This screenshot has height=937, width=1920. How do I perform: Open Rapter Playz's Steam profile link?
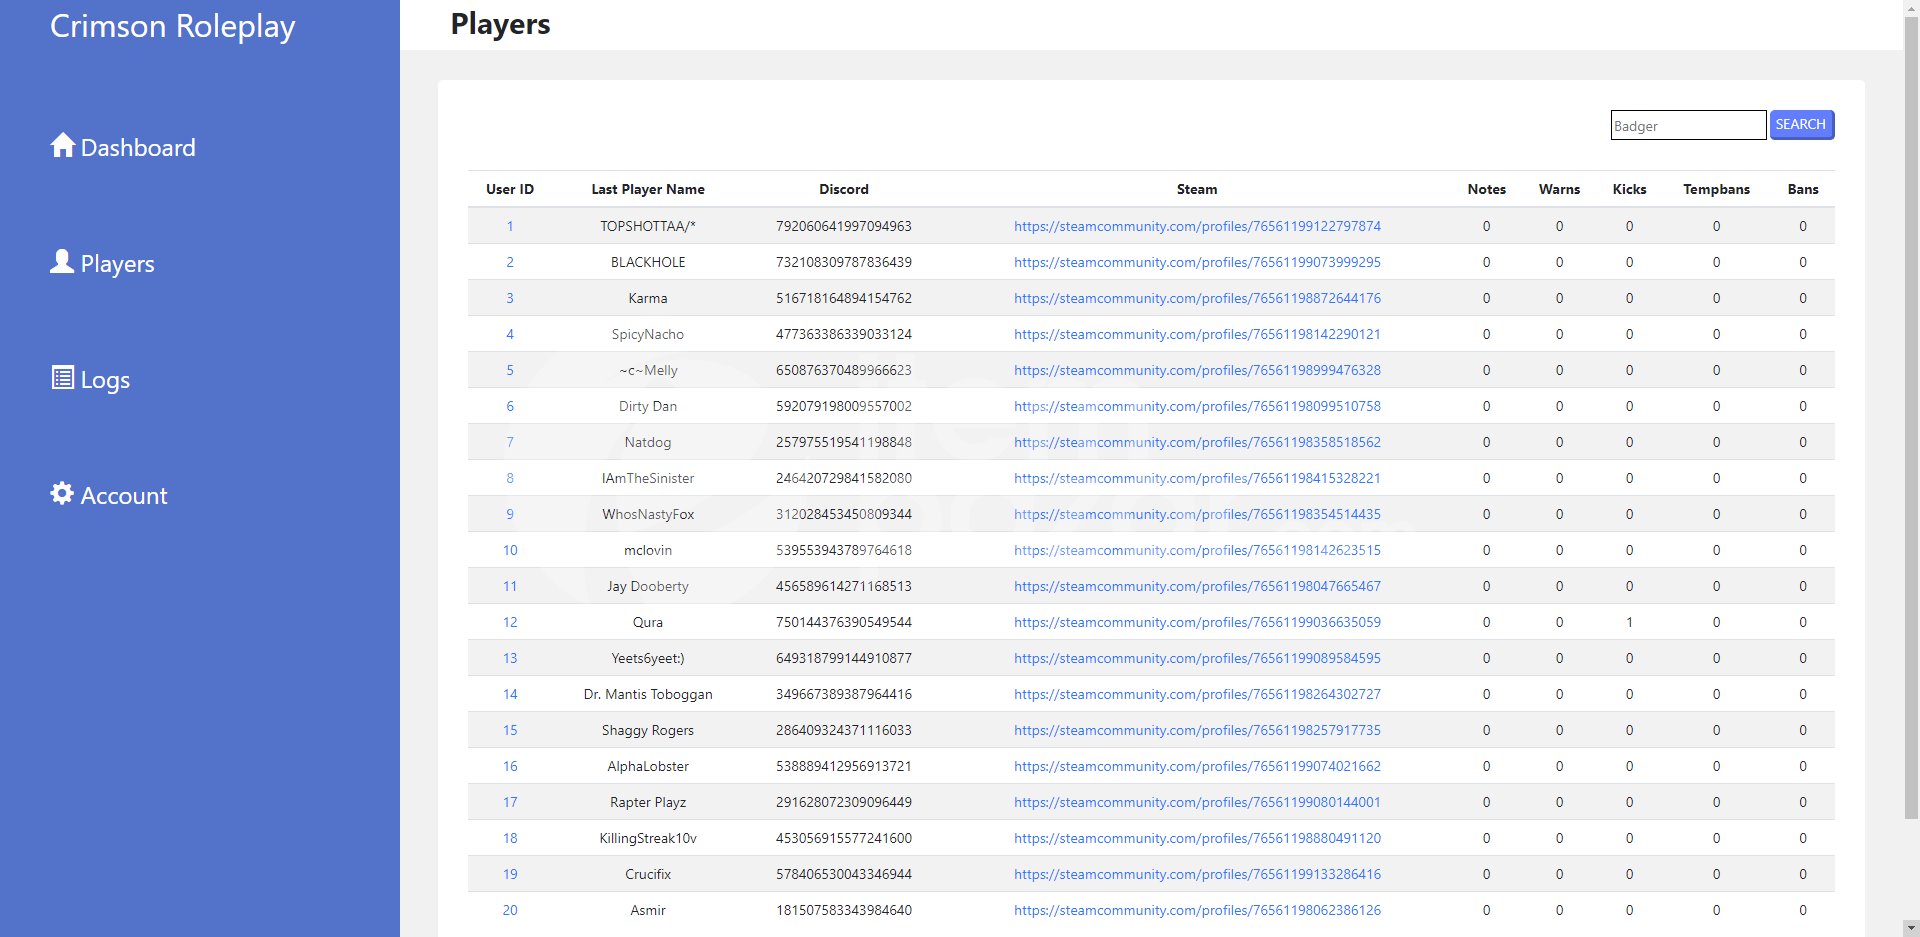coord(1197,802)
